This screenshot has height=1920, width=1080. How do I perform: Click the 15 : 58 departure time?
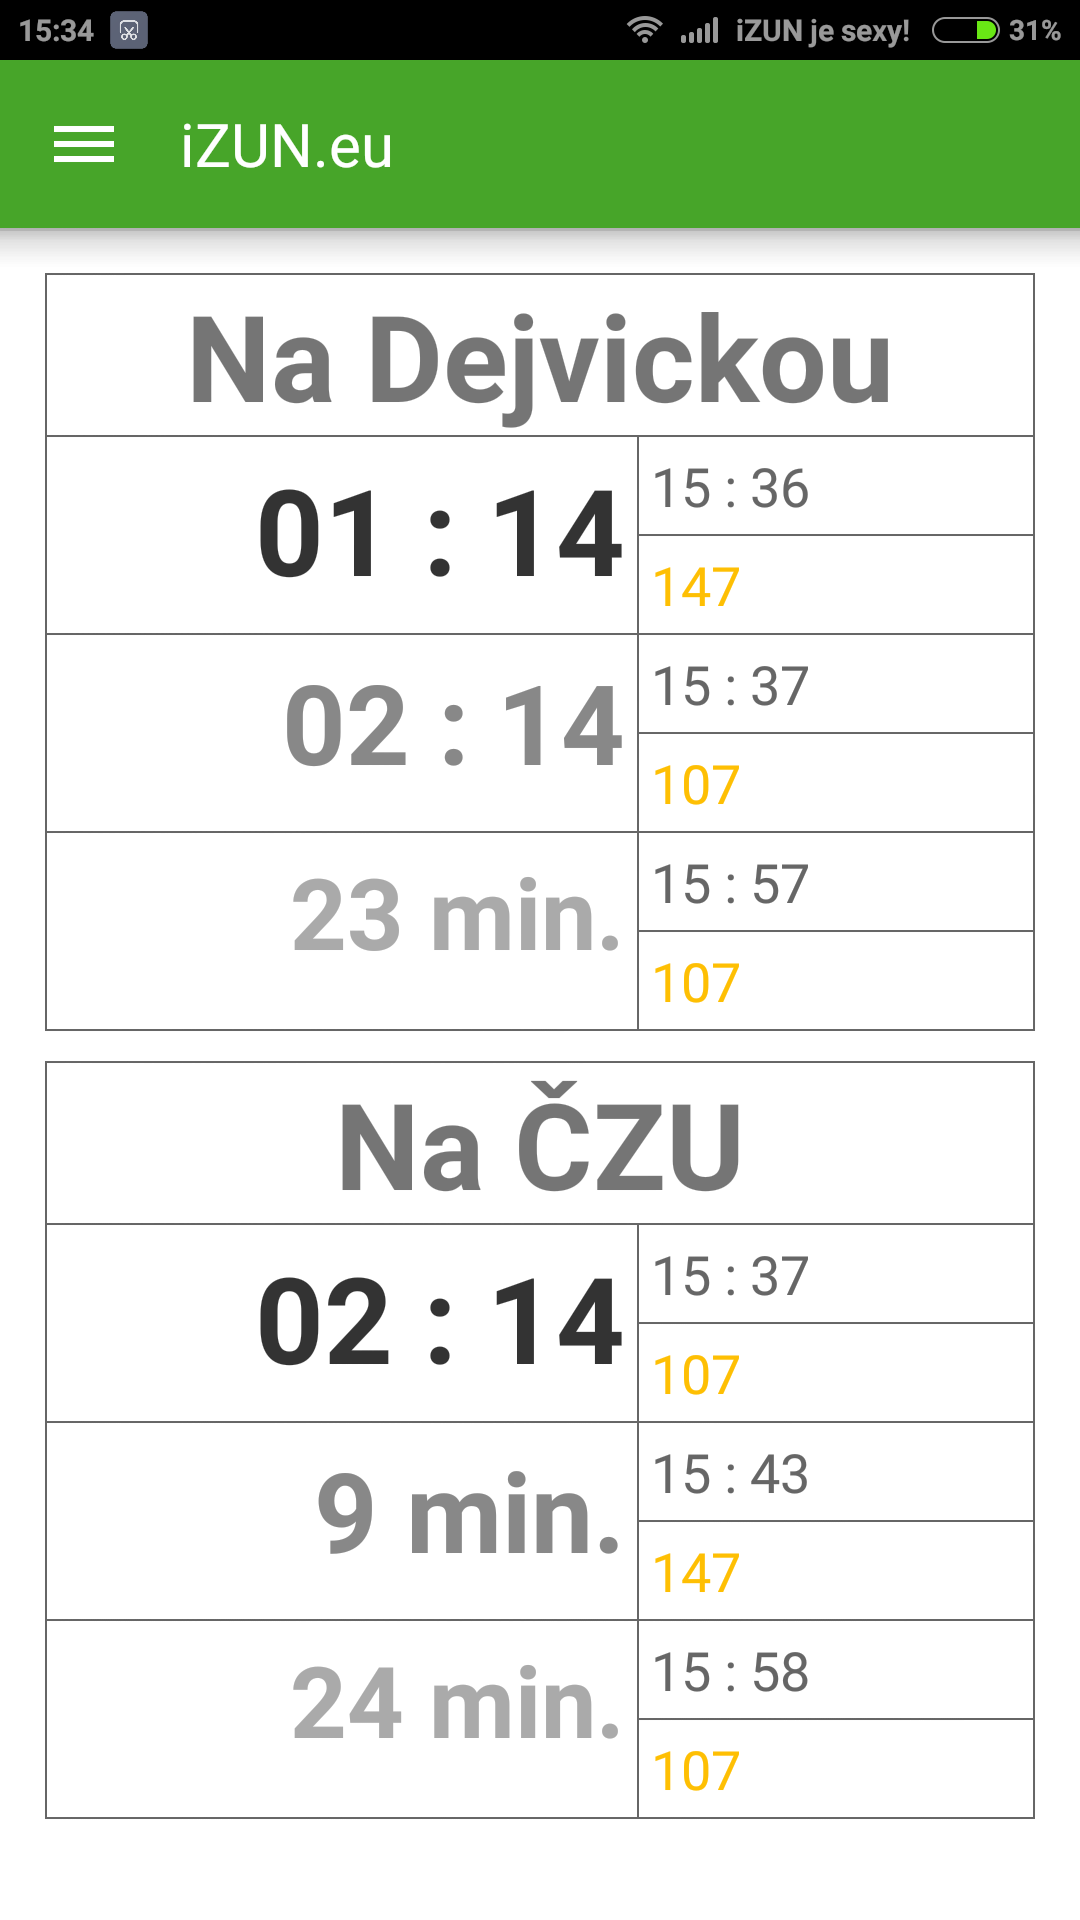(x=730, y=1673)
